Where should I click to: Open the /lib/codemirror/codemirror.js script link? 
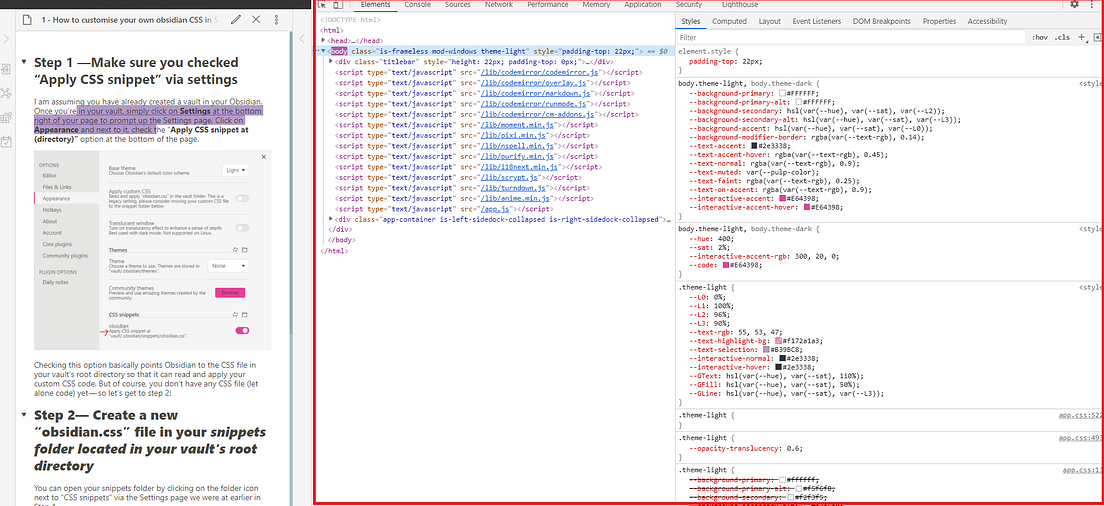click(x=539, y=72)
